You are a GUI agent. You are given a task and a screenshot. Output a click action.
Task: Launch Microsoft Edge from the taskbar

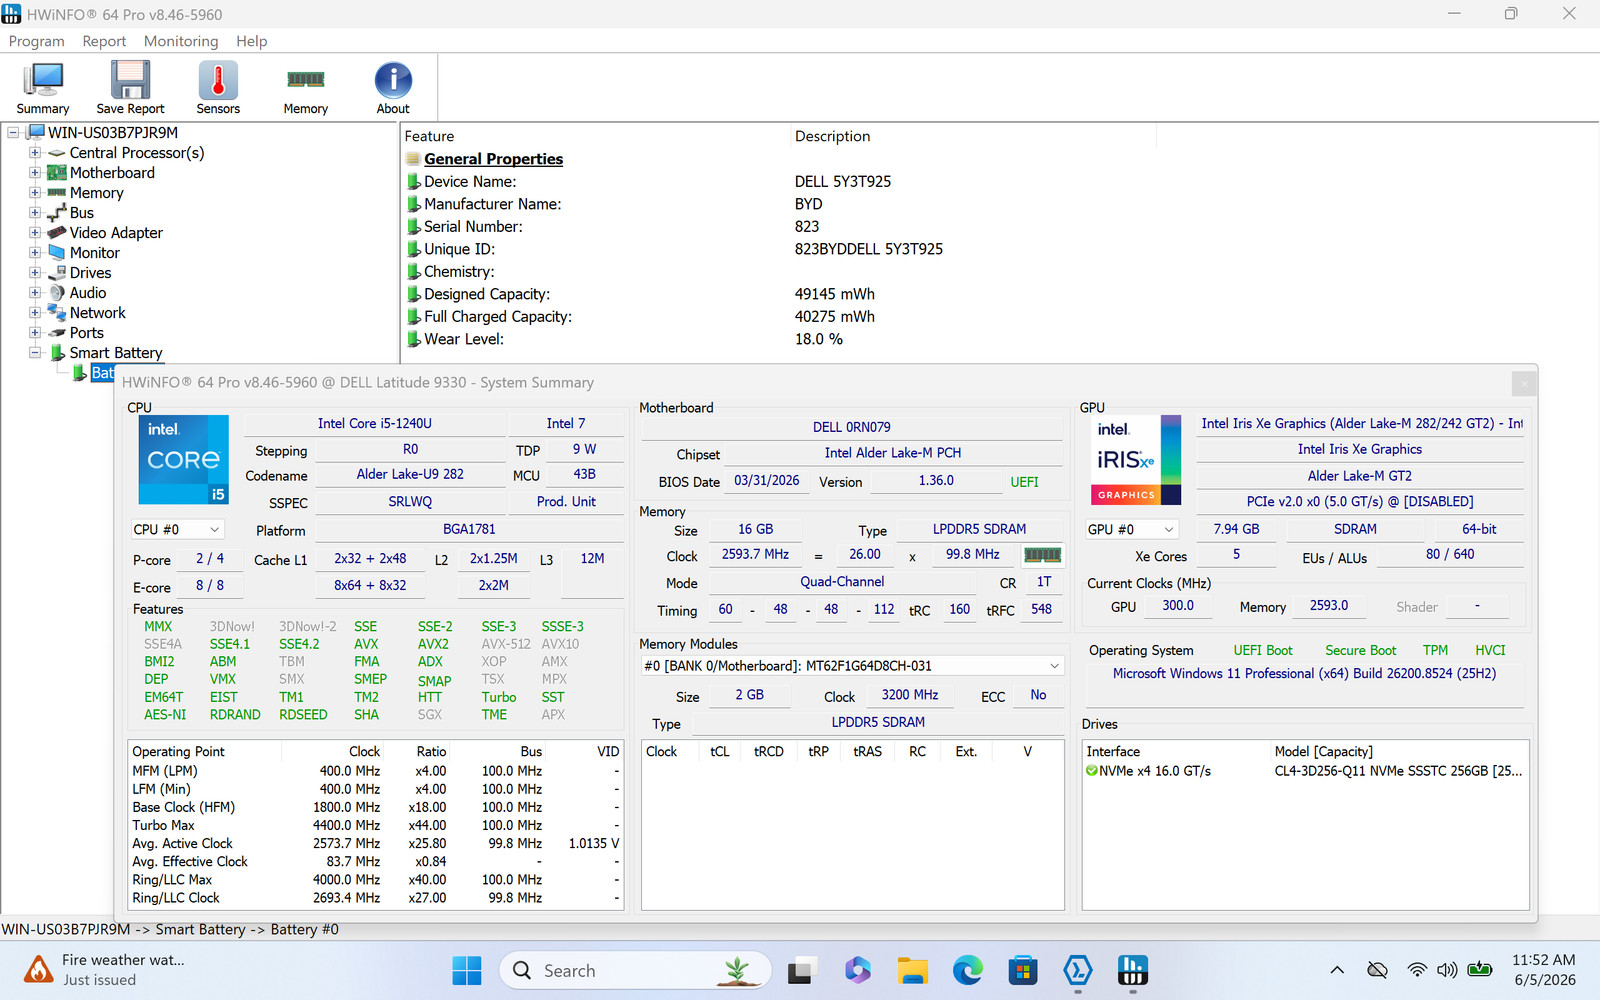point(967,970)
